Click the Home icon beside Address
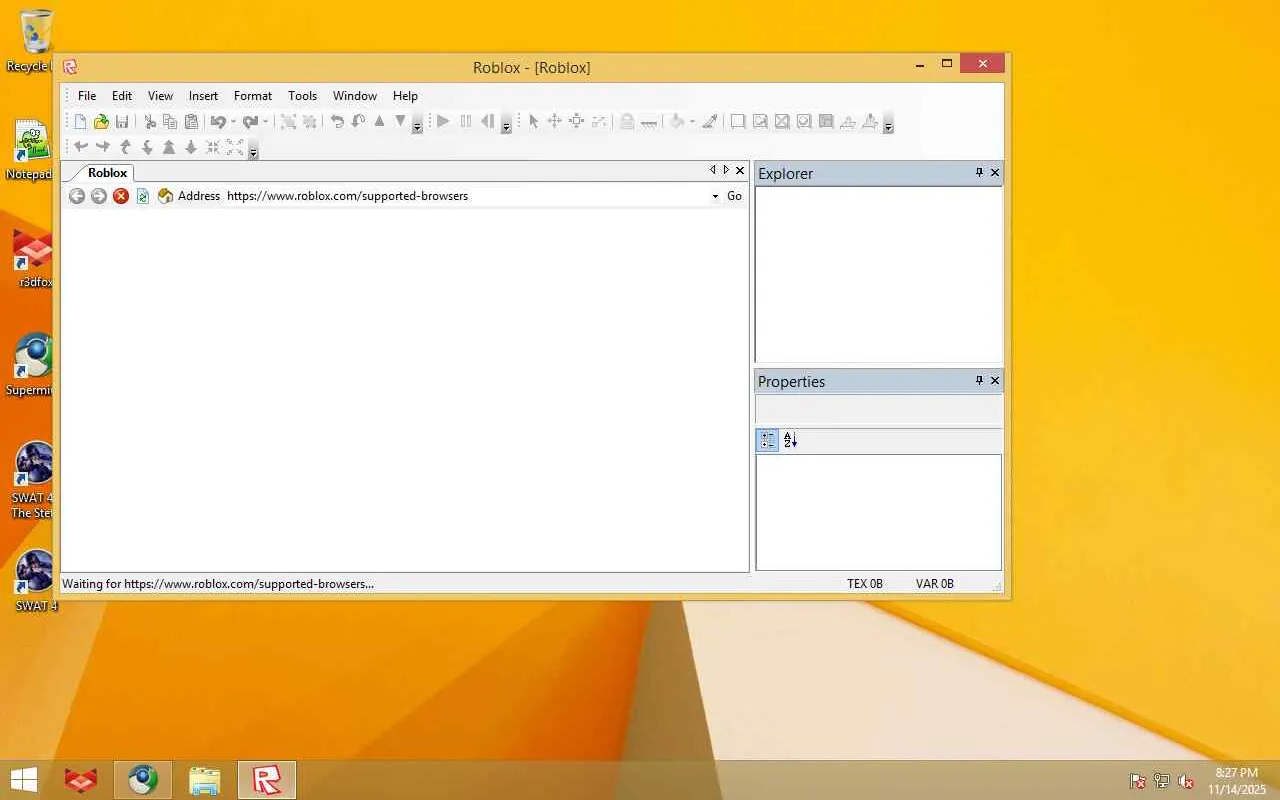Screen dimensions: 1280x800 [165, 196]
